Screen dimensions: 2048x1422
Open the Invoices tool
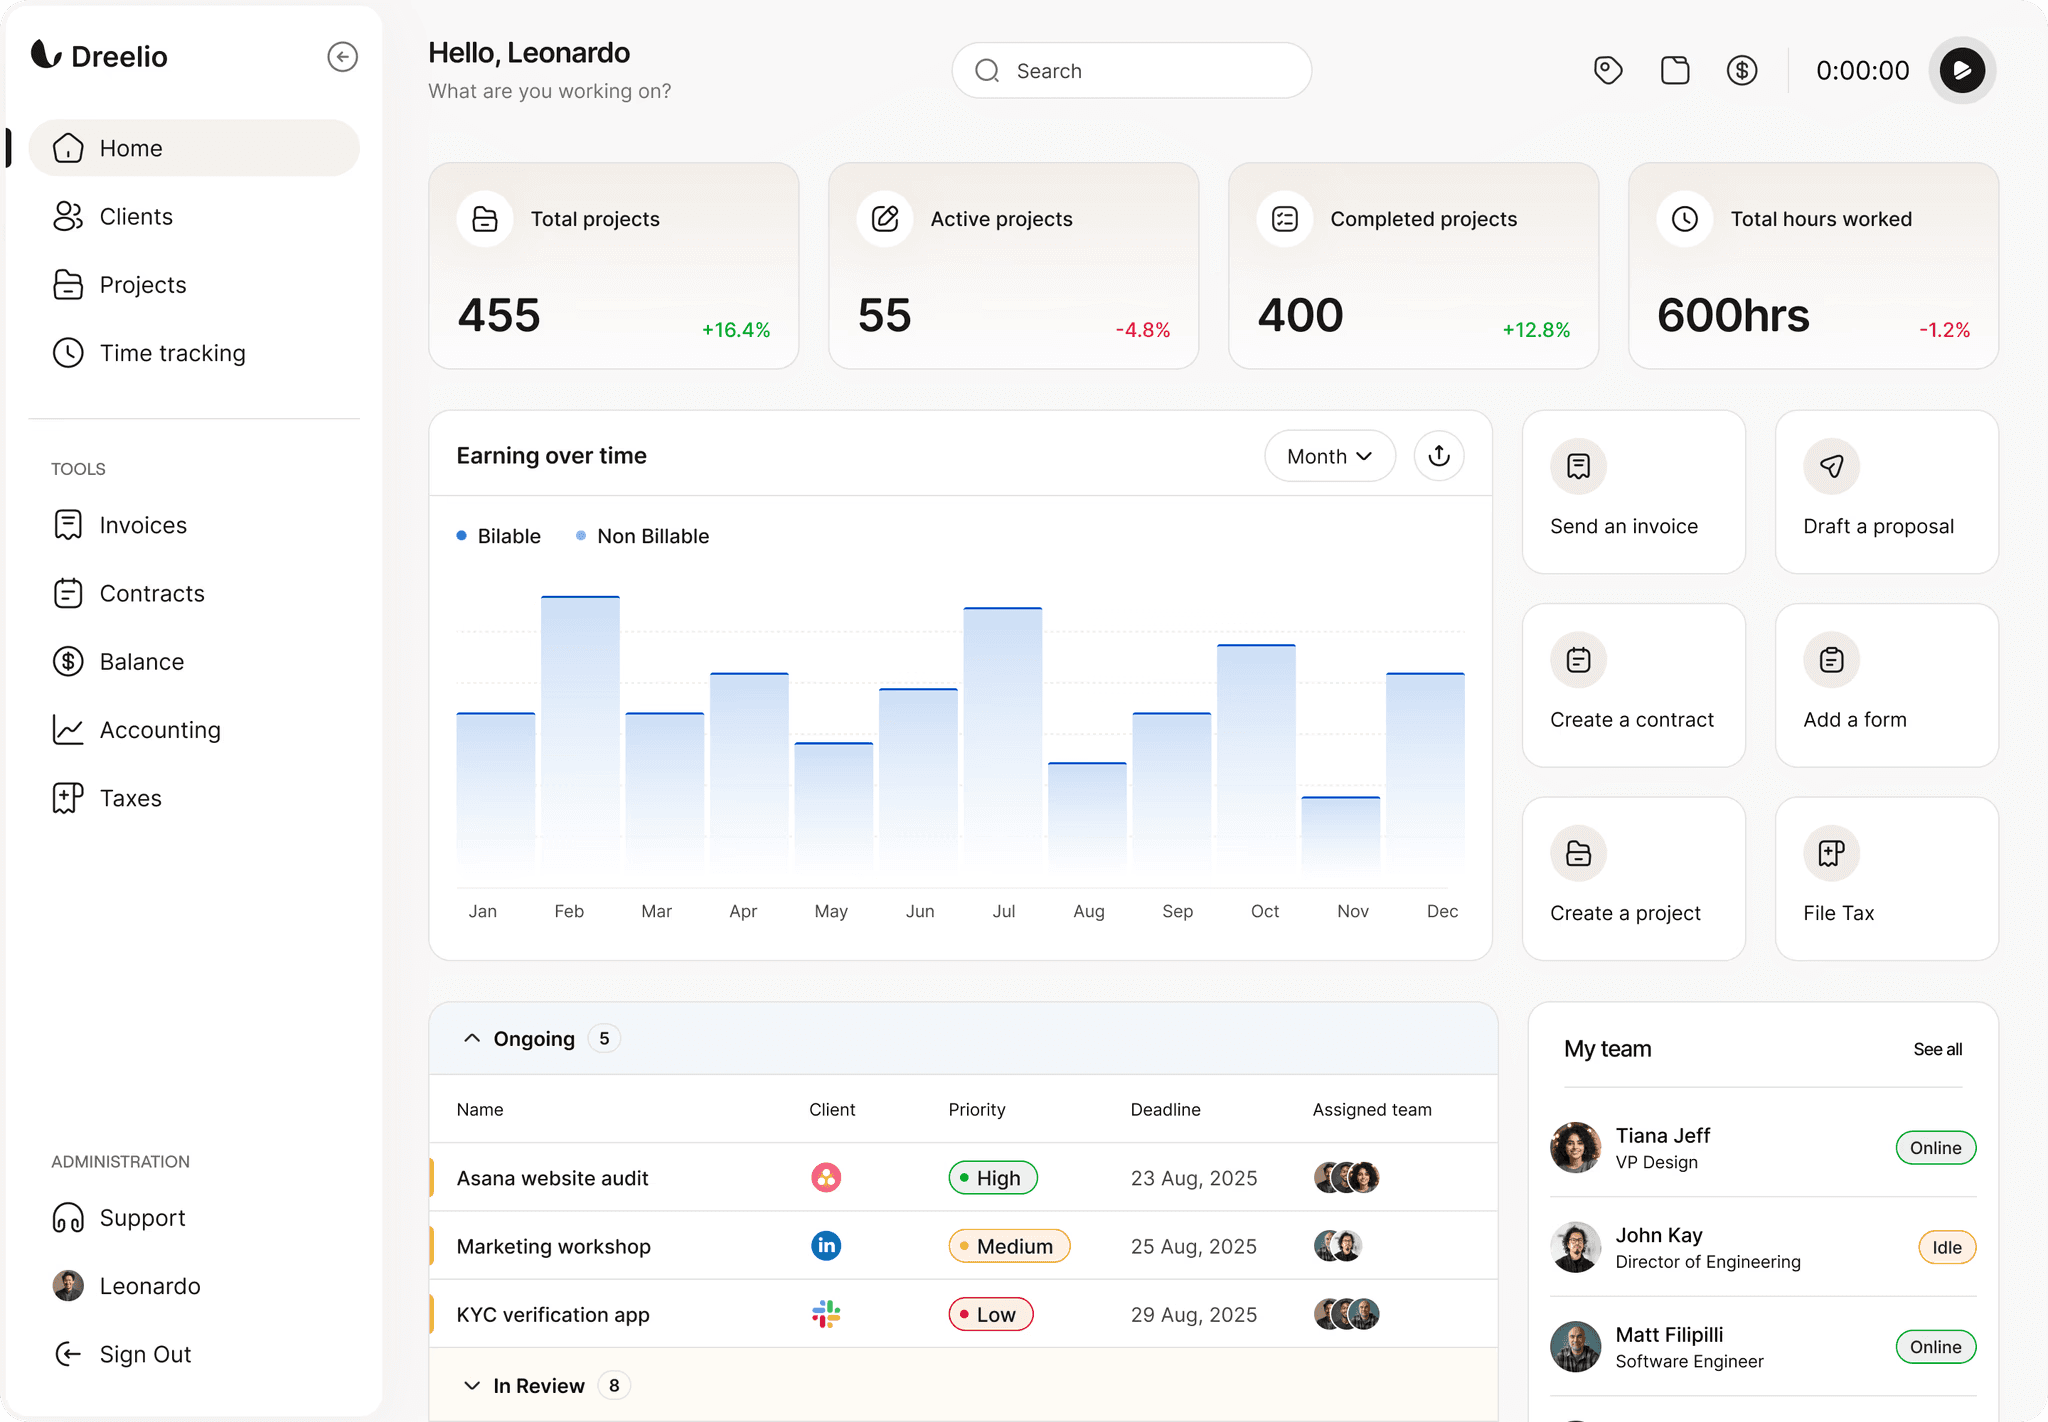click(142, 524)
